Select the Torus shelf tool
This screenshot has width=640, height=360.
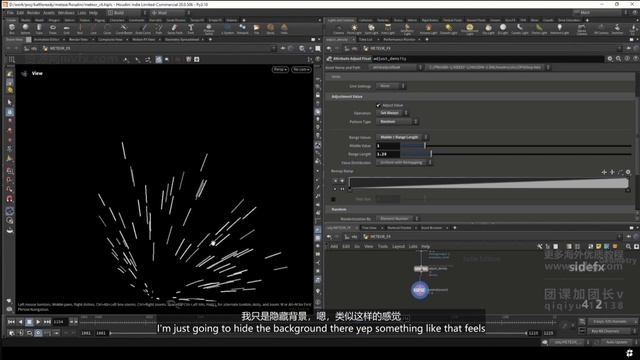53,29
